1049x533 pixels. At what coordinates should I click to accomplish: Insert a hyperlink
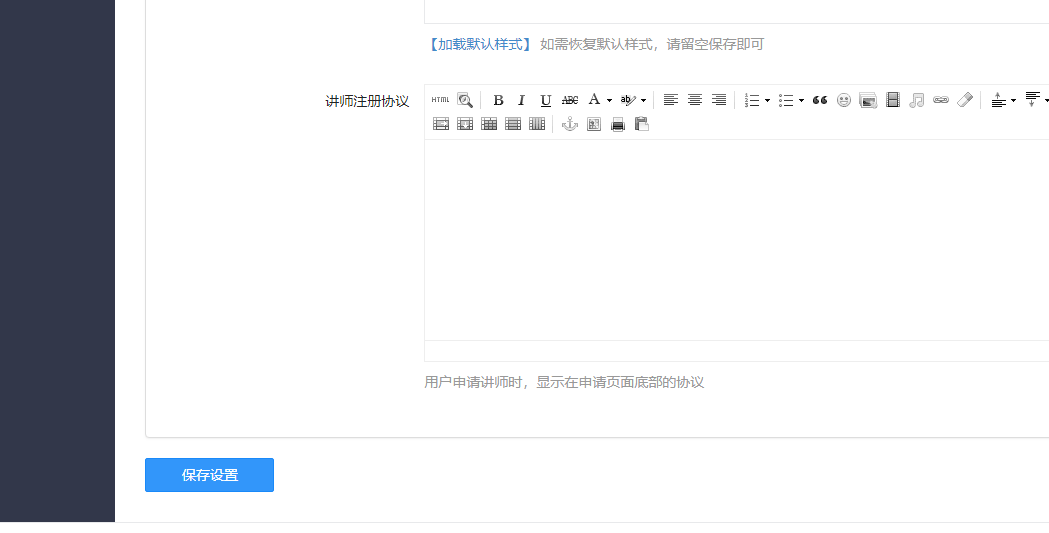tap(941, 100)
